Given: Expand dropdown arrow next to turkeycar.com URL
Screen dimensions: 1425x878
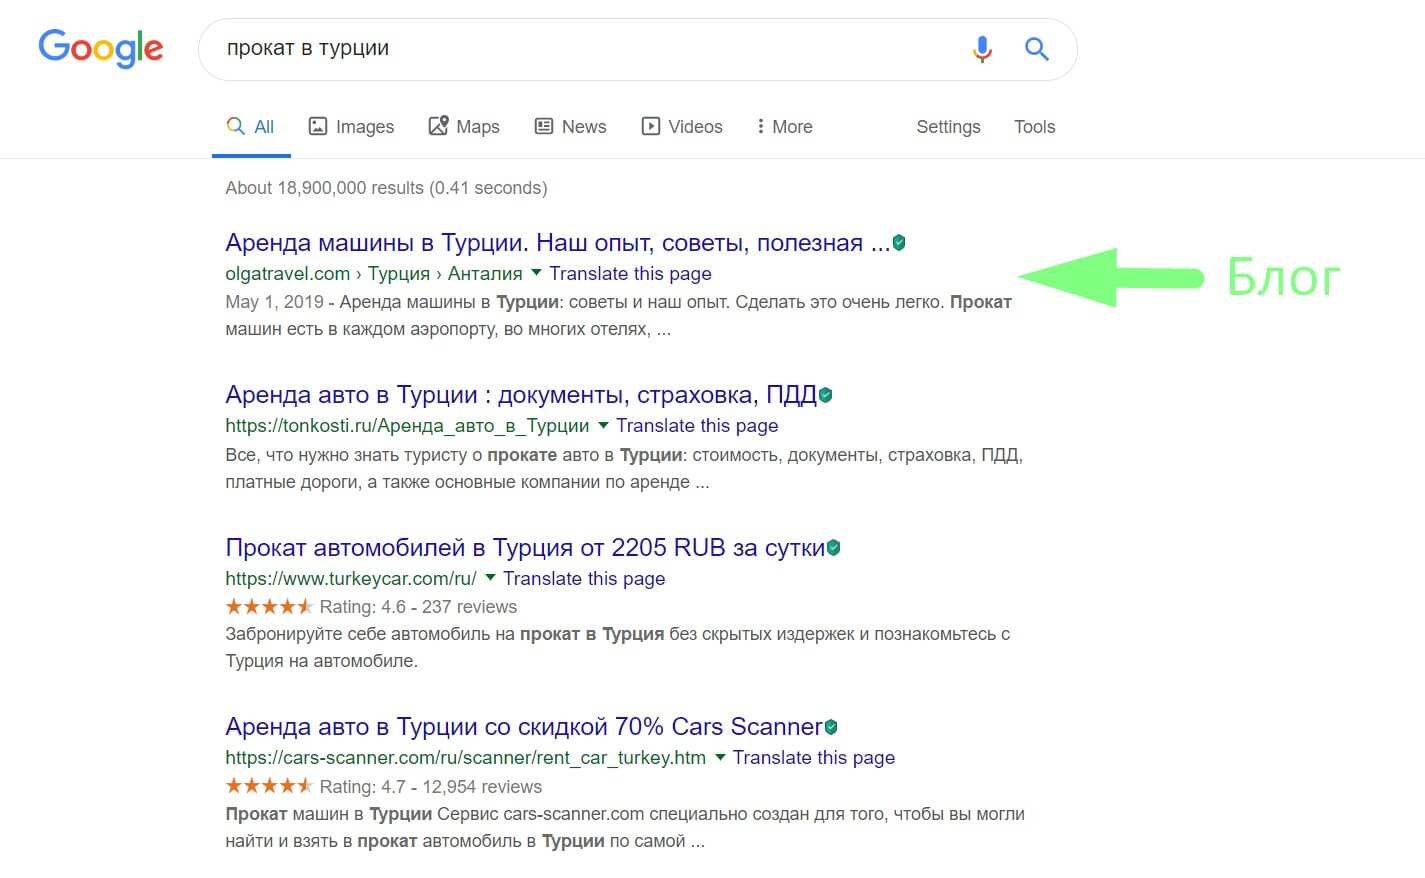Looking at the screenshot, I should (490, 578).
